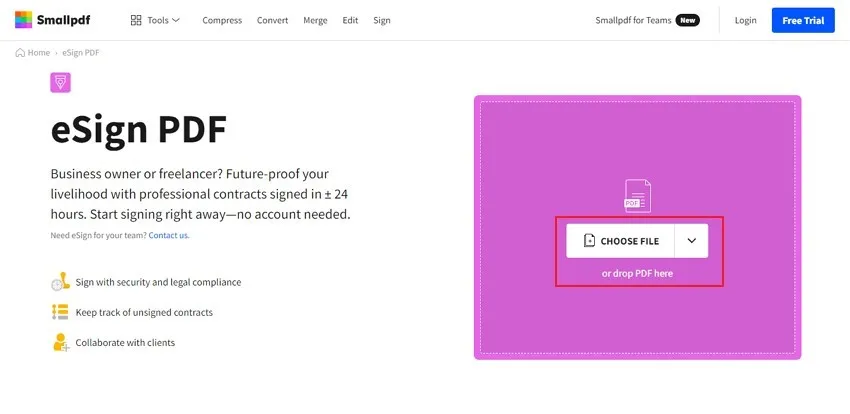
Task: Click the Login link
Action: tap(745, 20)
